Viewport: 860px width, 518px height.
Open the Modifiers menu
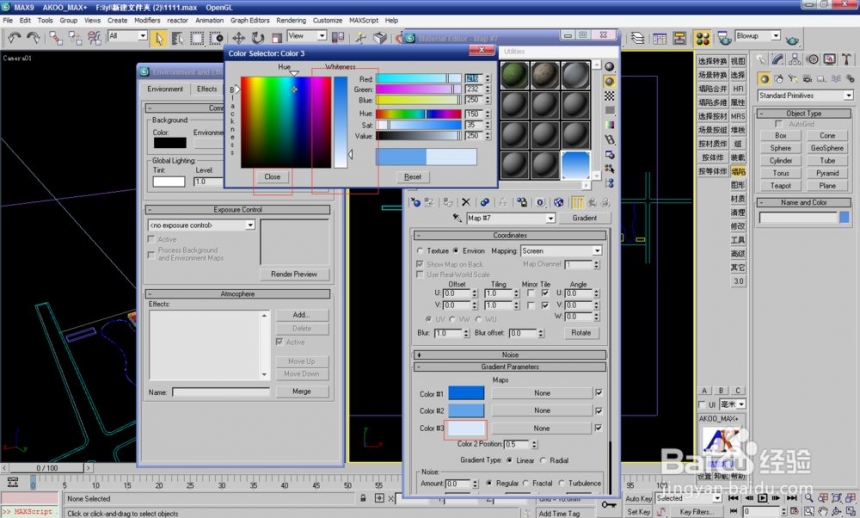click(147, 20)
